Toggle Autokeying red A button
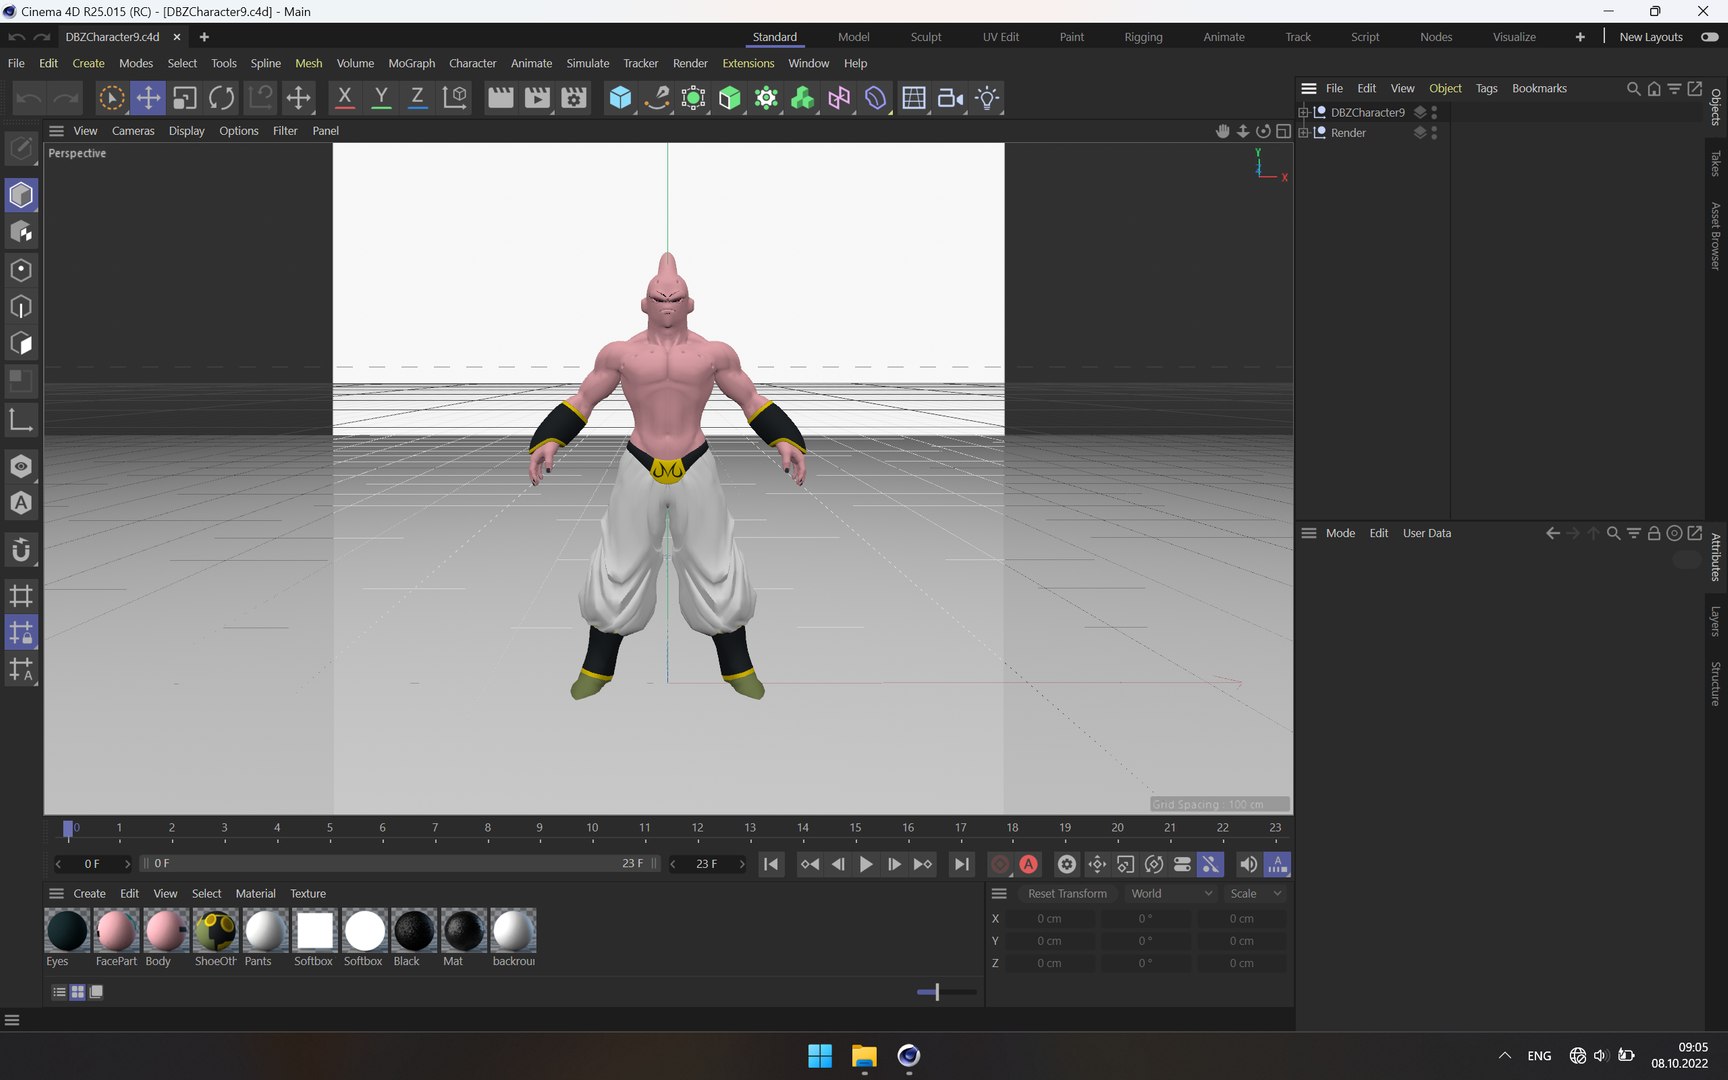The height and width of the screenshot is (1080, 1728). [x=1028, y=864]
